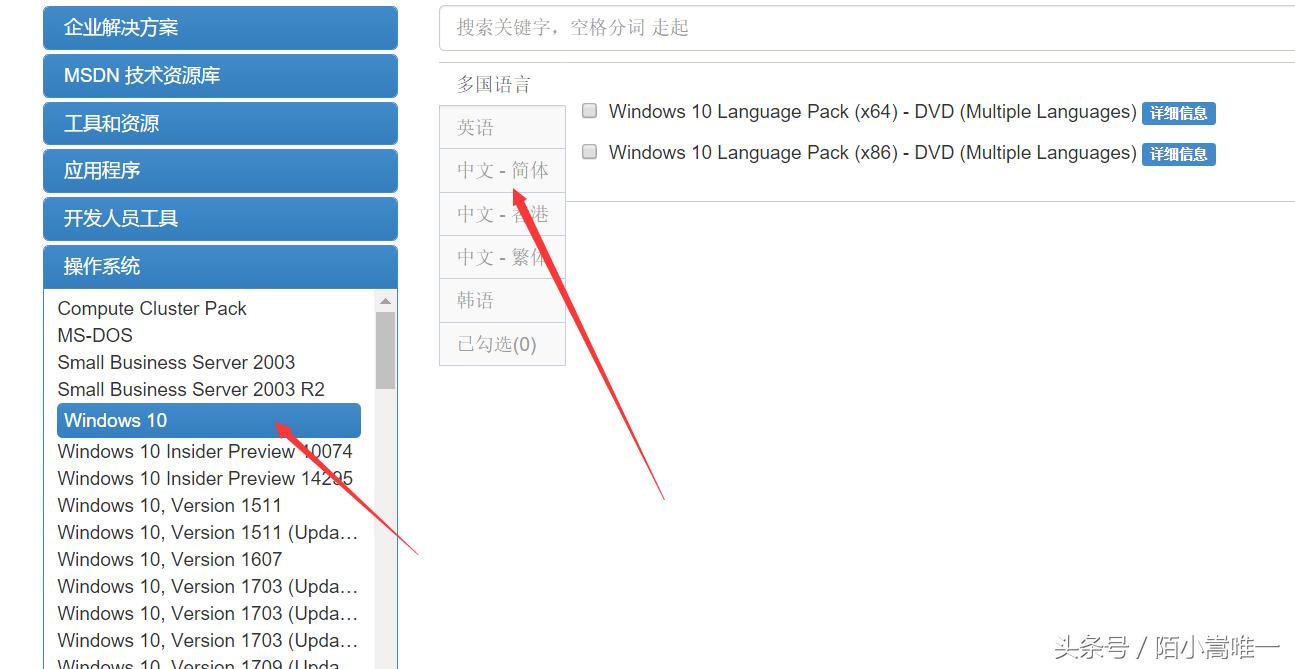
Task: Open the 工具和资源 sidebar section
Action: (x=220, y=124)
